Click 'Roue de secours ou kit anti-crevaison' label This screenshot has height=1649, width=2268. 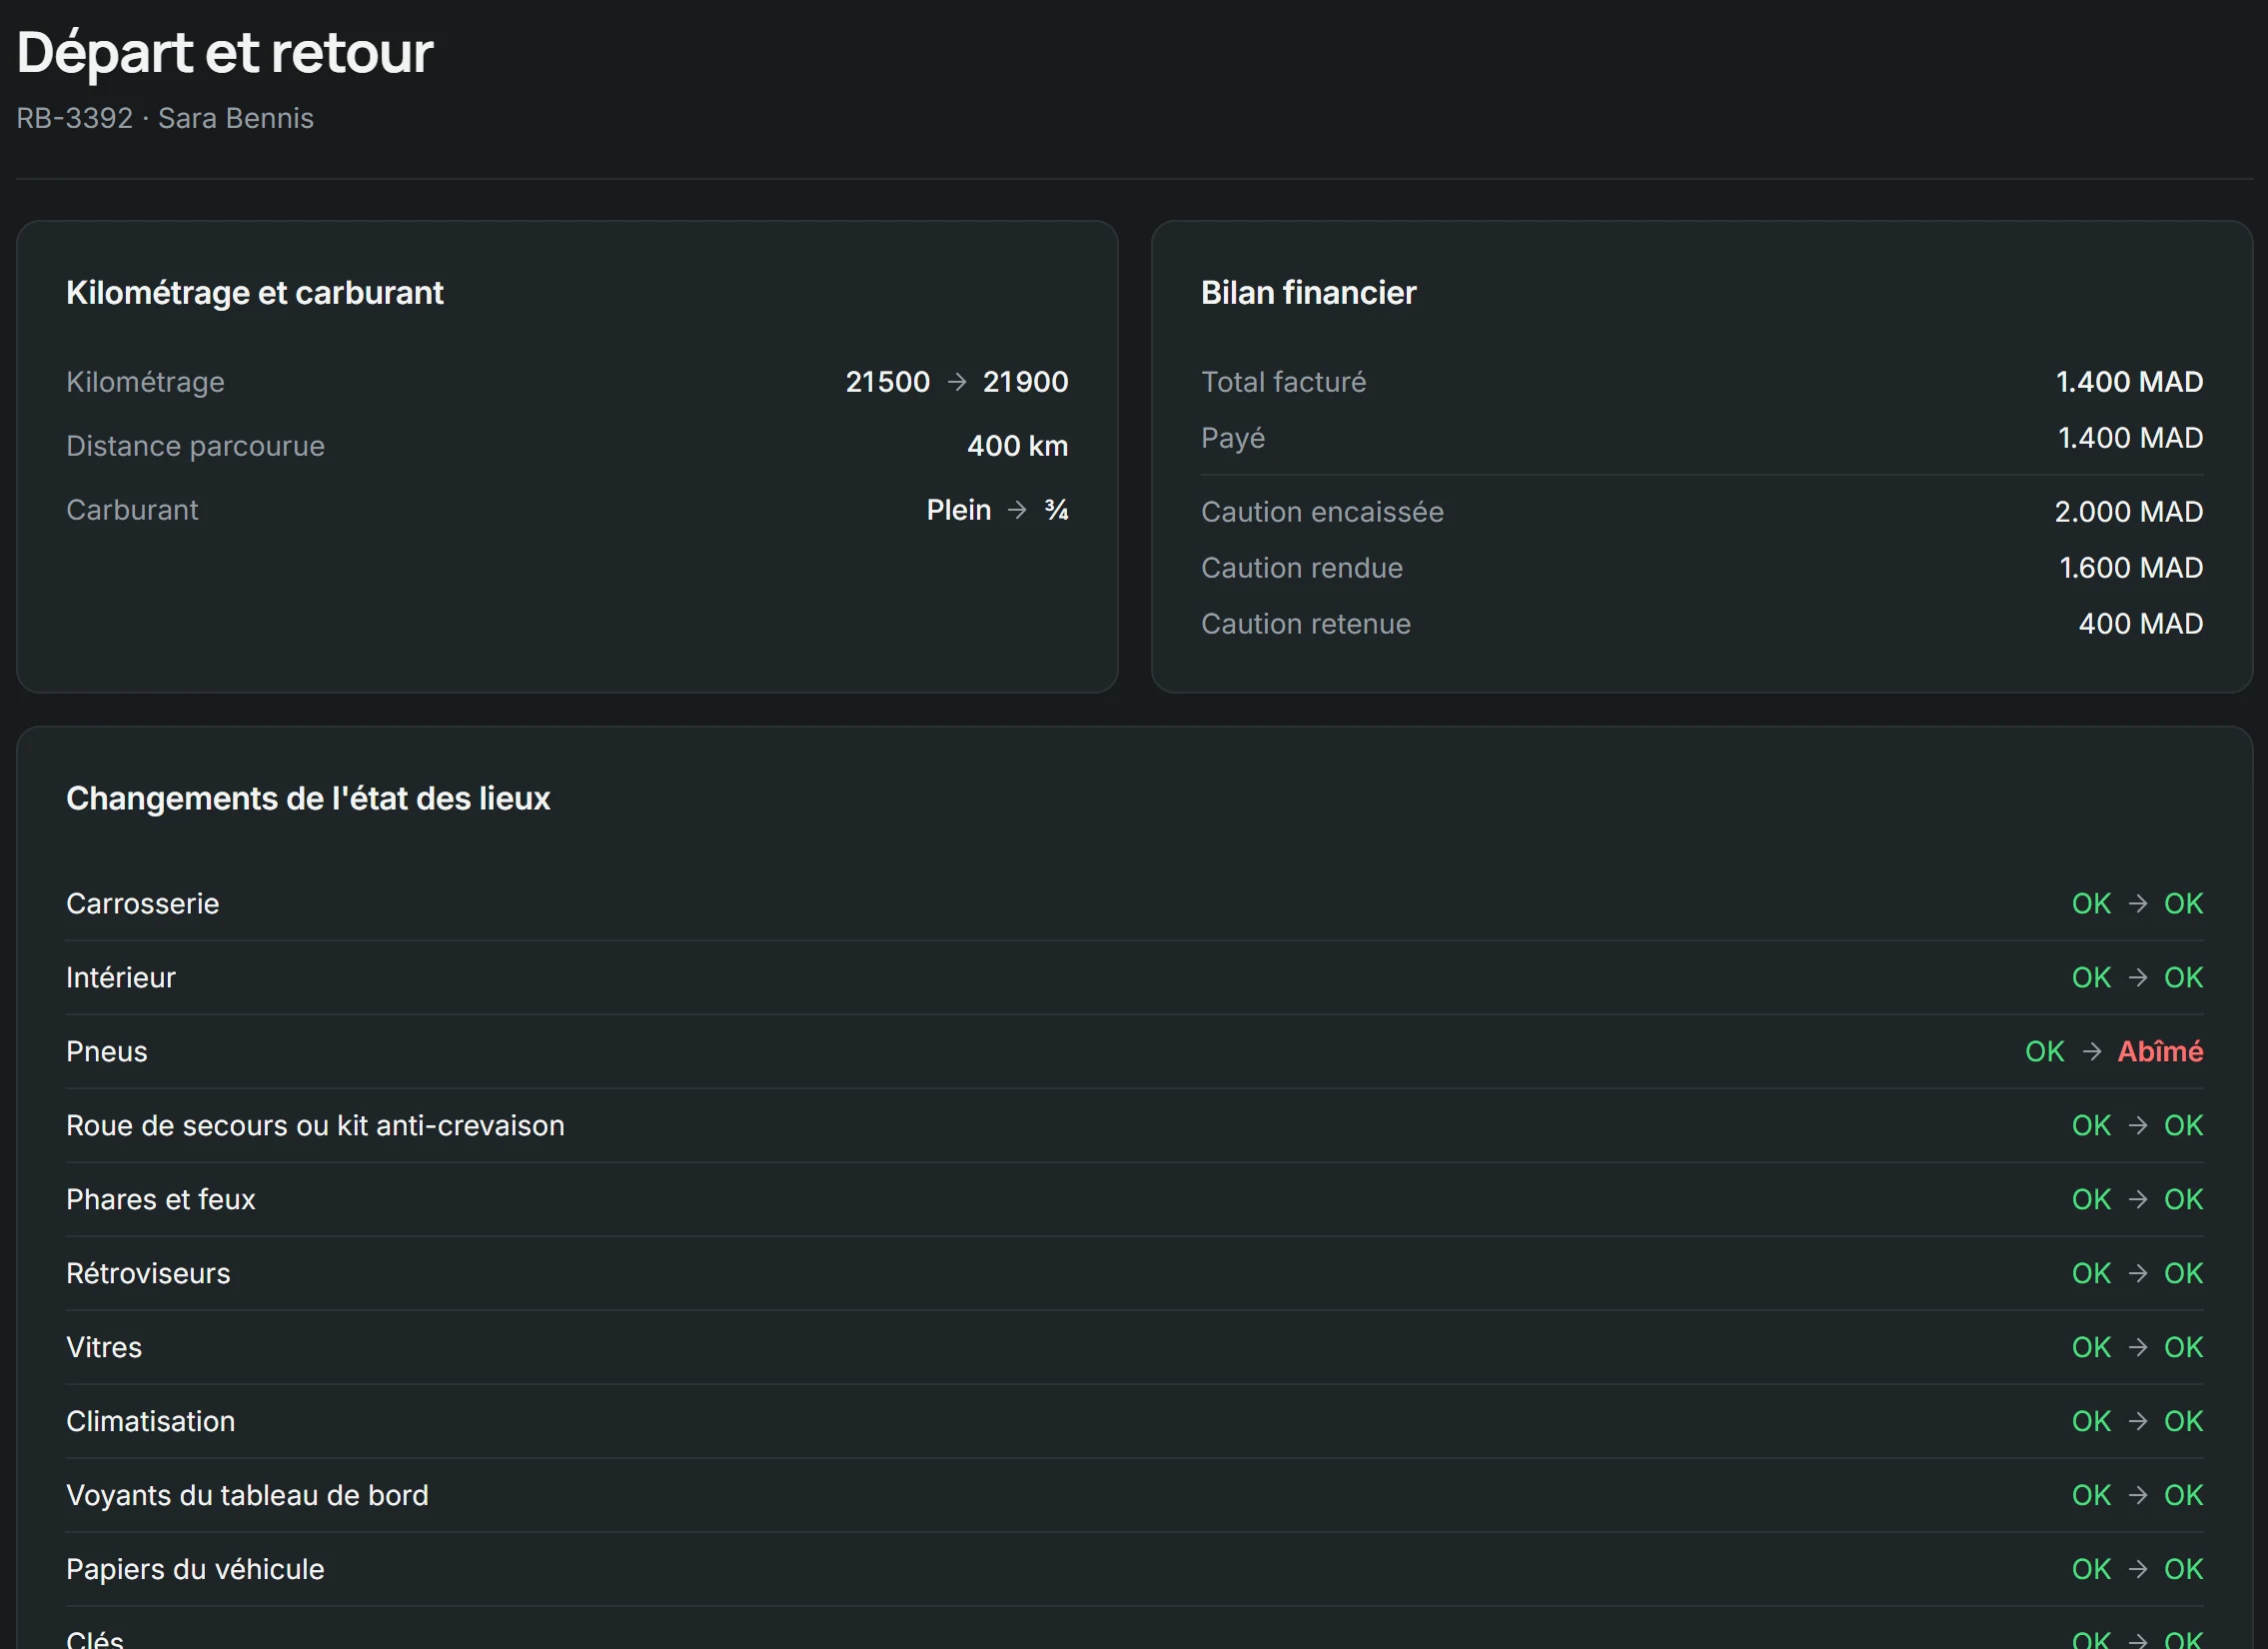315,1126
